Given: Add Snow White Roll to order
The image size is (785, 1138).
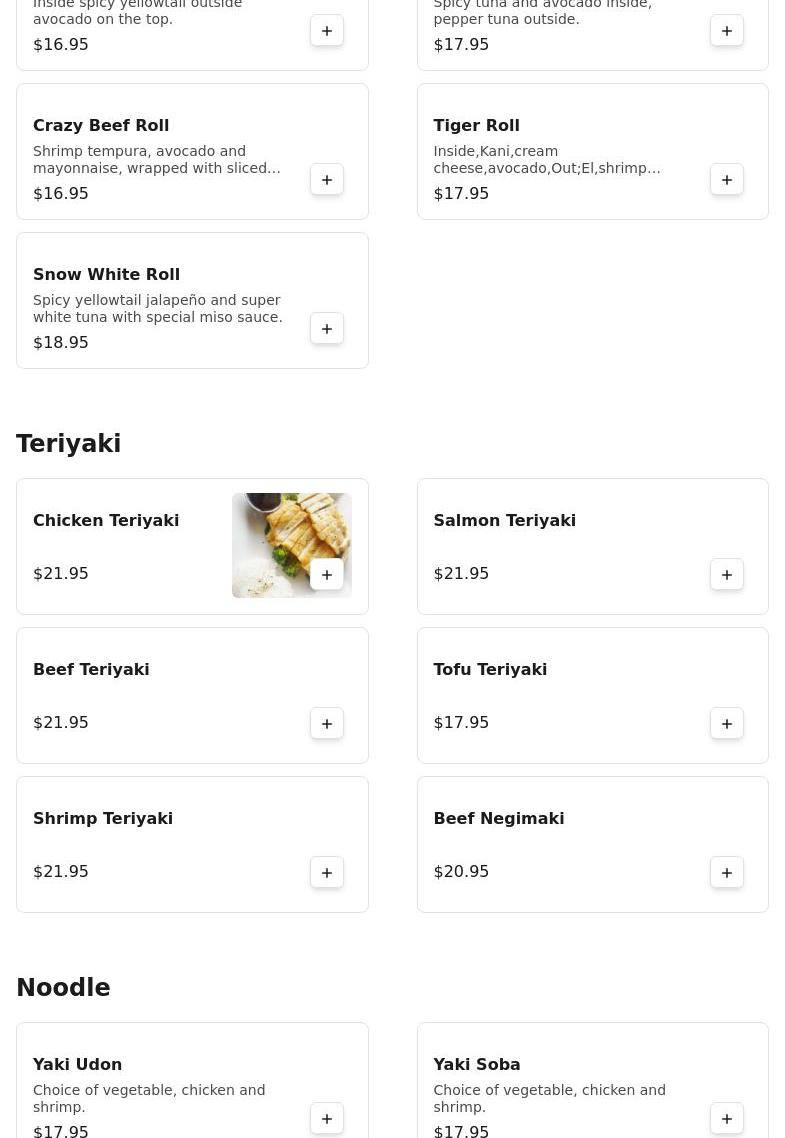Looking at the screenshot, I should point(327,329).
